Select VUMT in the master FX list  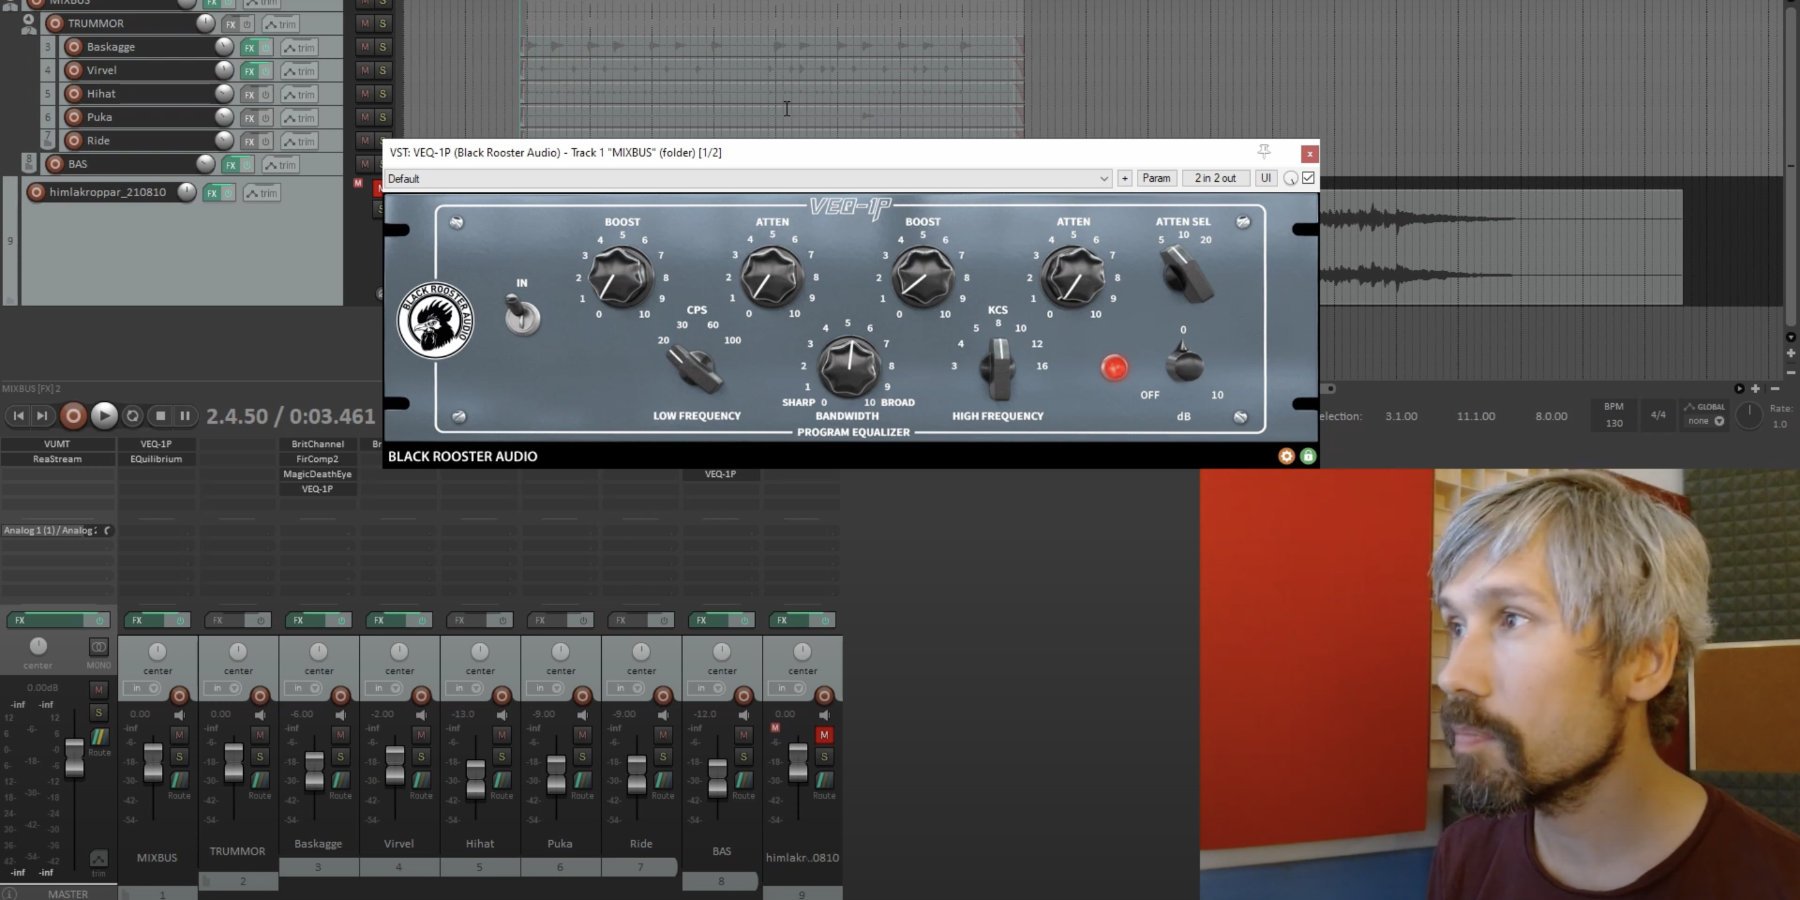pyautogui.click(x=57, y=444)
